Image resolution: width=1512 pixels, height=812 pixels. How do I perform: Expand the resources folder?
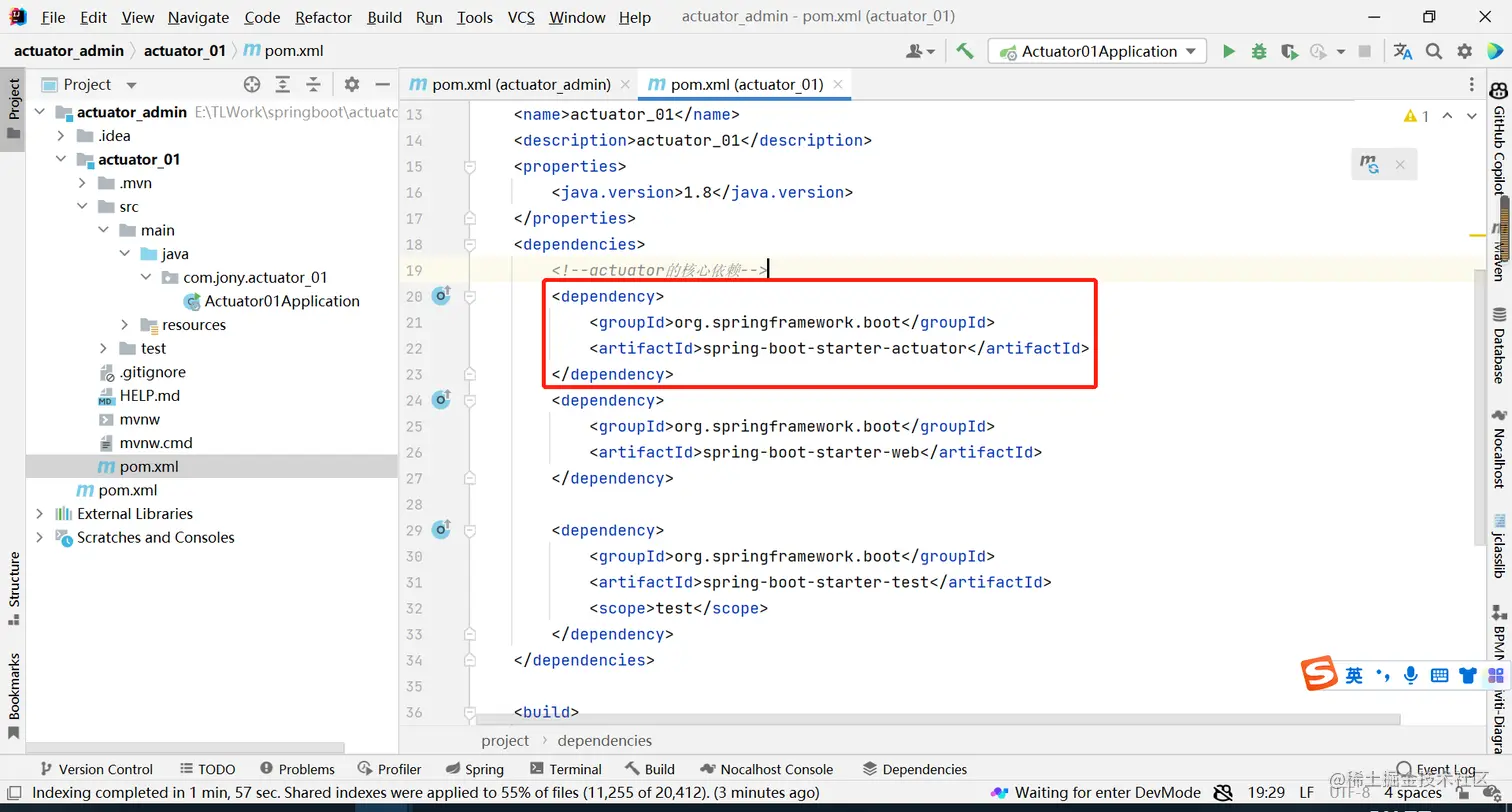click(124, 325)
